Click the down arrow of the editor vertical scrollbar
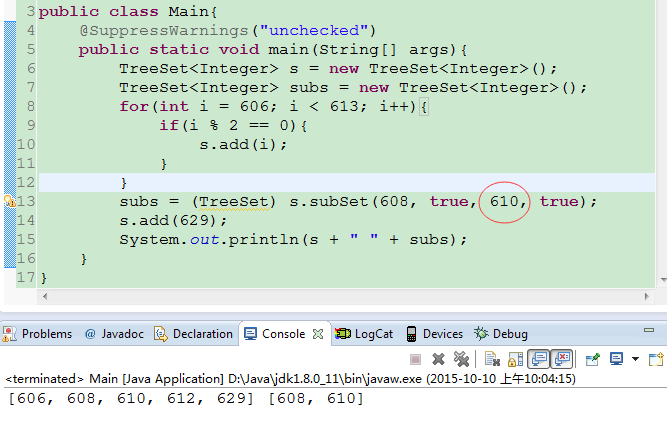The image size is (667, 444). [664, 279]
